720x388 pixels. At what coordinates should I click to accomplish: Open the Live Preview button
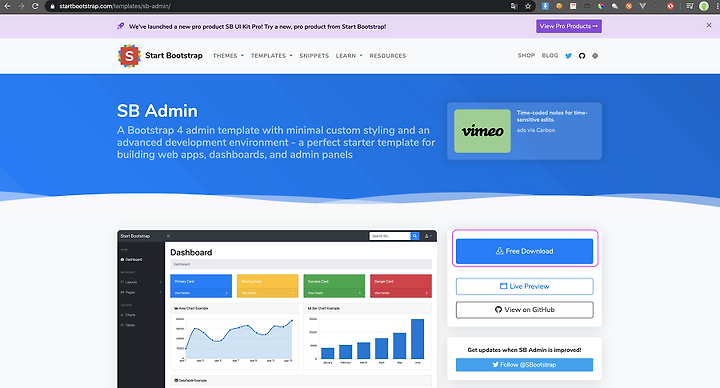tap(524, 287)
